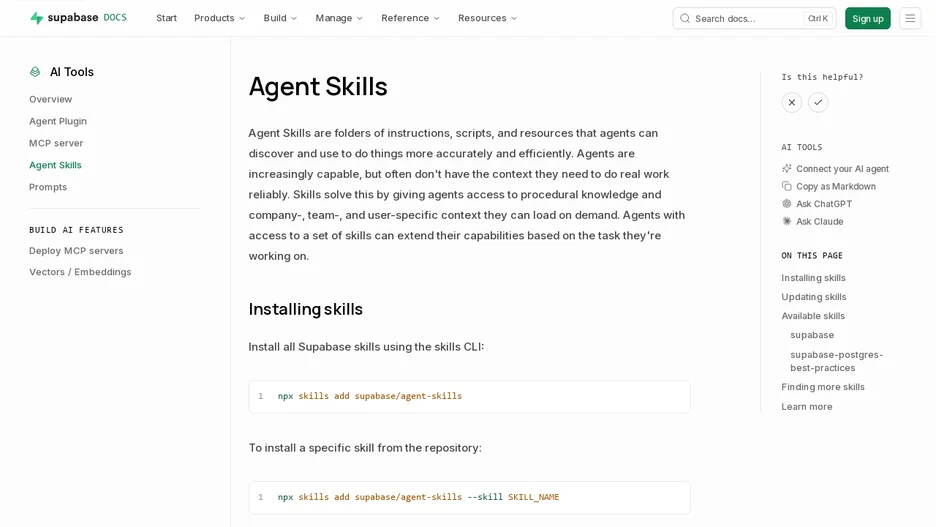The height and width of the screenshot is (527, 936).
Task: Click the AI Tools sidebar title
Action: click(x=72, y=72)
